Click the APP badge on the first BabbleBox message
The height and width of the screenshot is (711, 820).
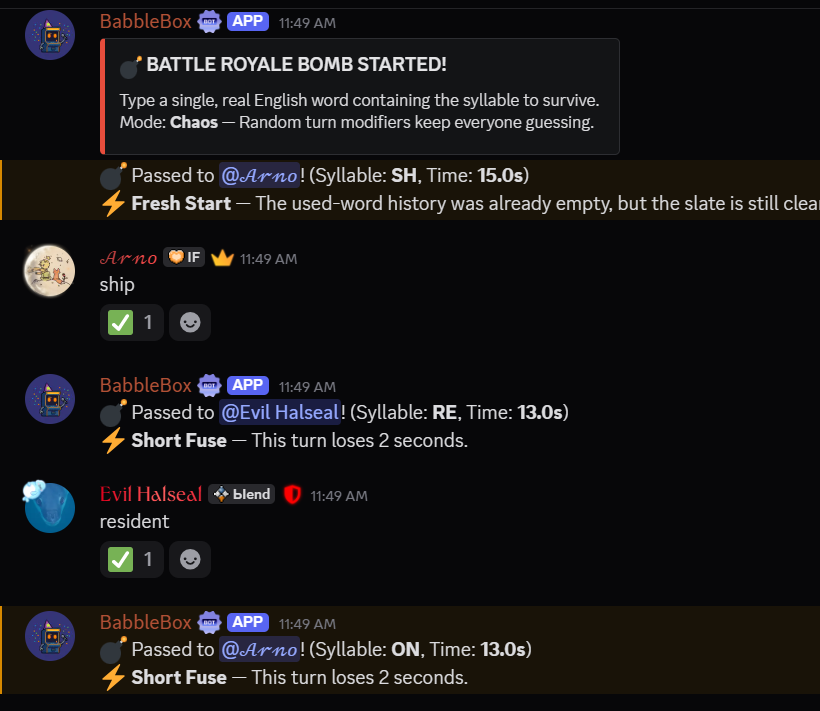[248, 21]
